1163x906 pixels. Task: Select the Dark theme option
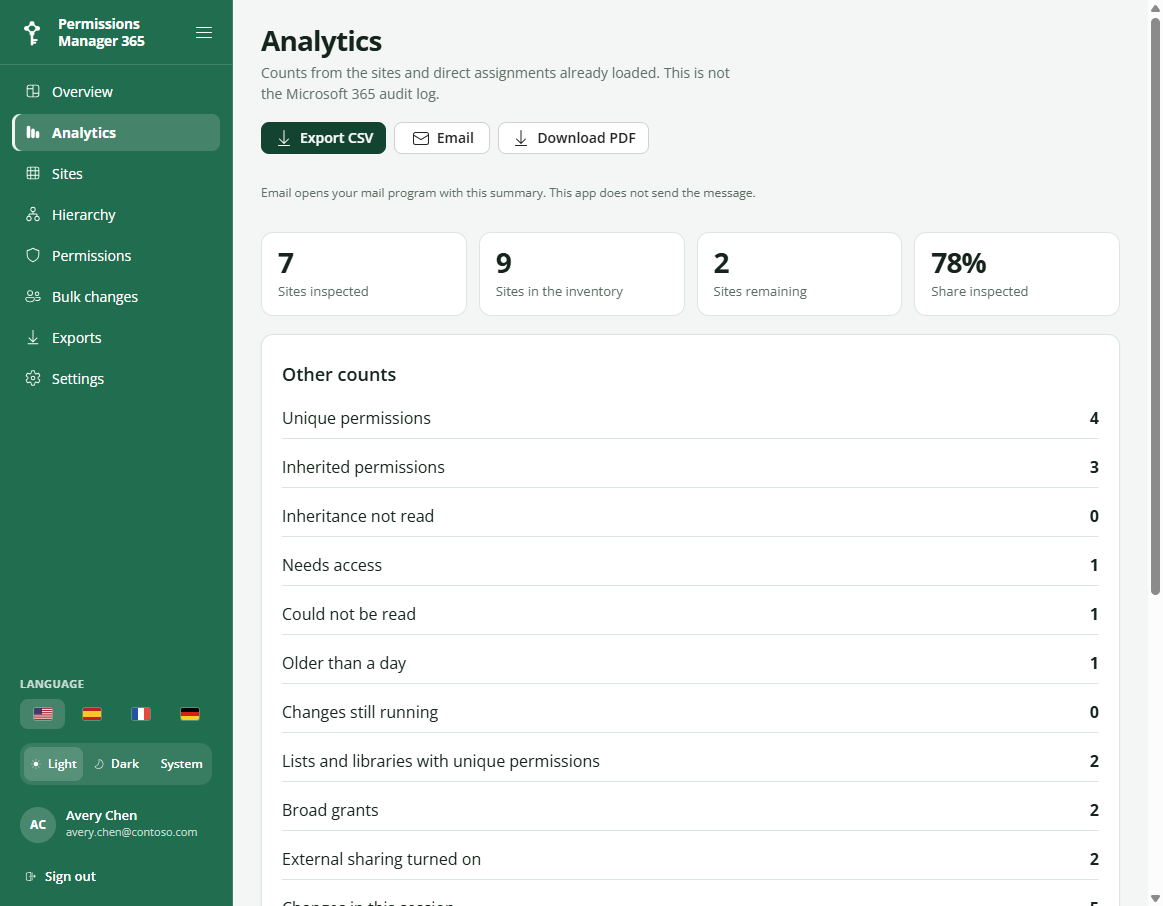click(117, 764)
